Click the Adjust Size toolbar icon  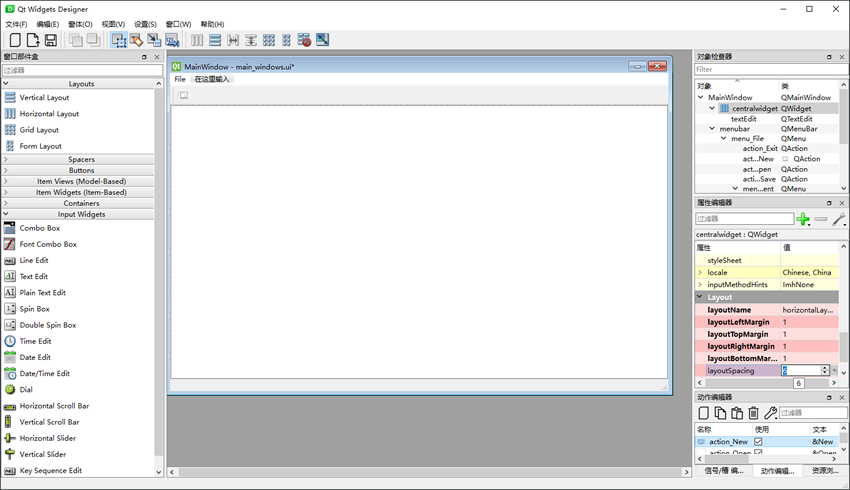[323, 40]
